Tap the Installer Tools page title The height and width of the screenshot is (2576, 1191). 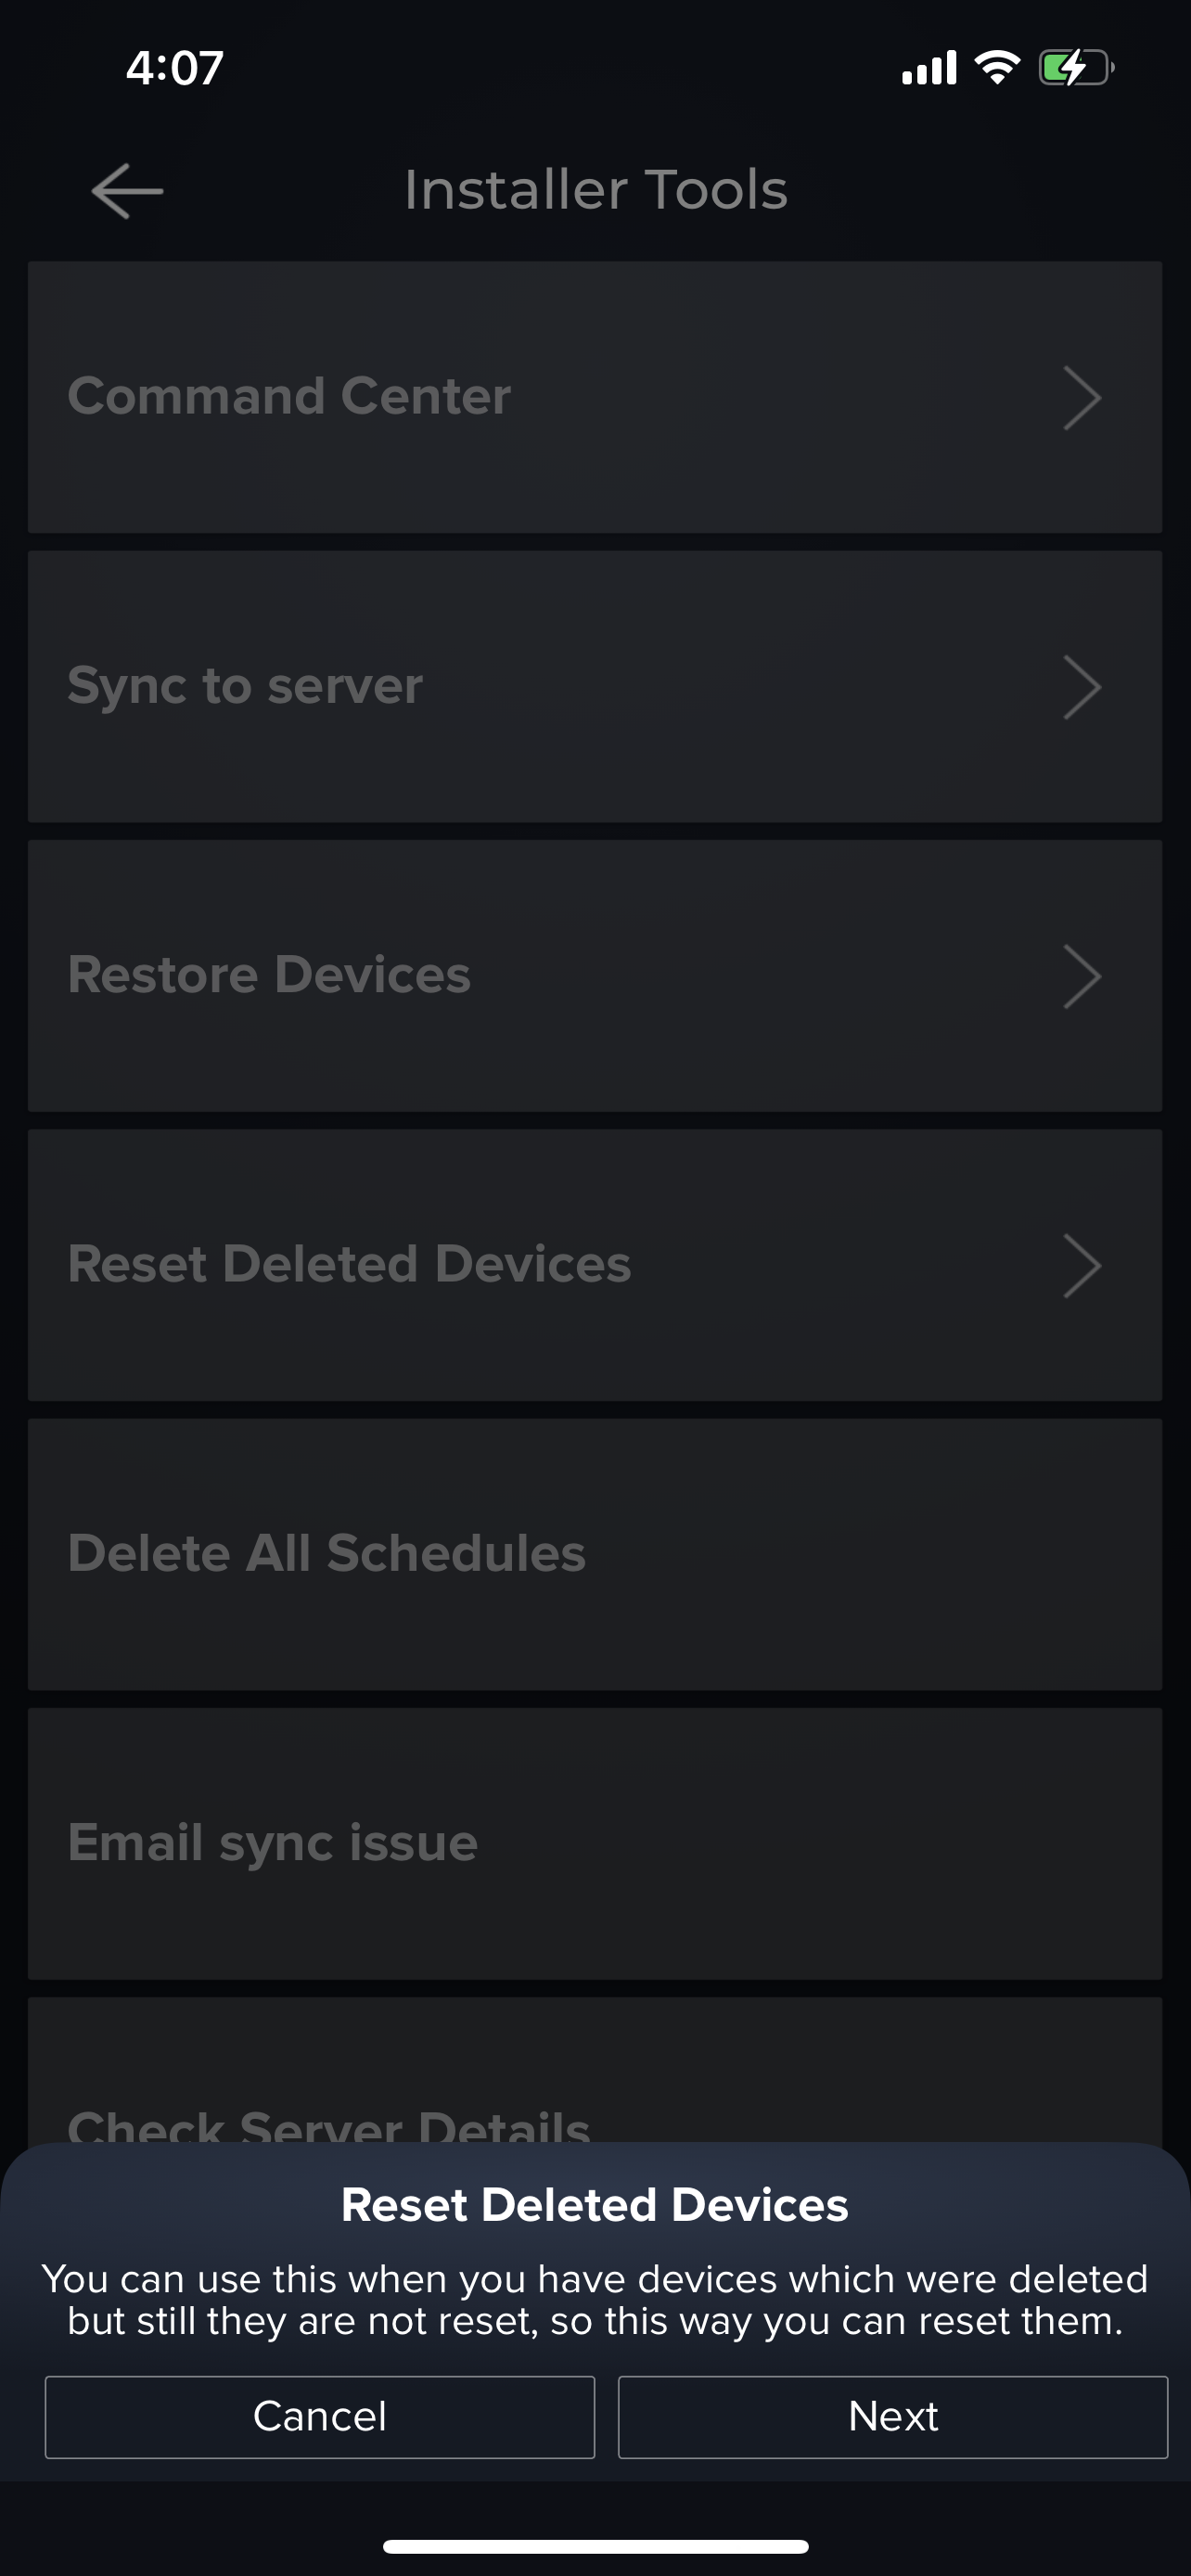click(x=596, y=190)
